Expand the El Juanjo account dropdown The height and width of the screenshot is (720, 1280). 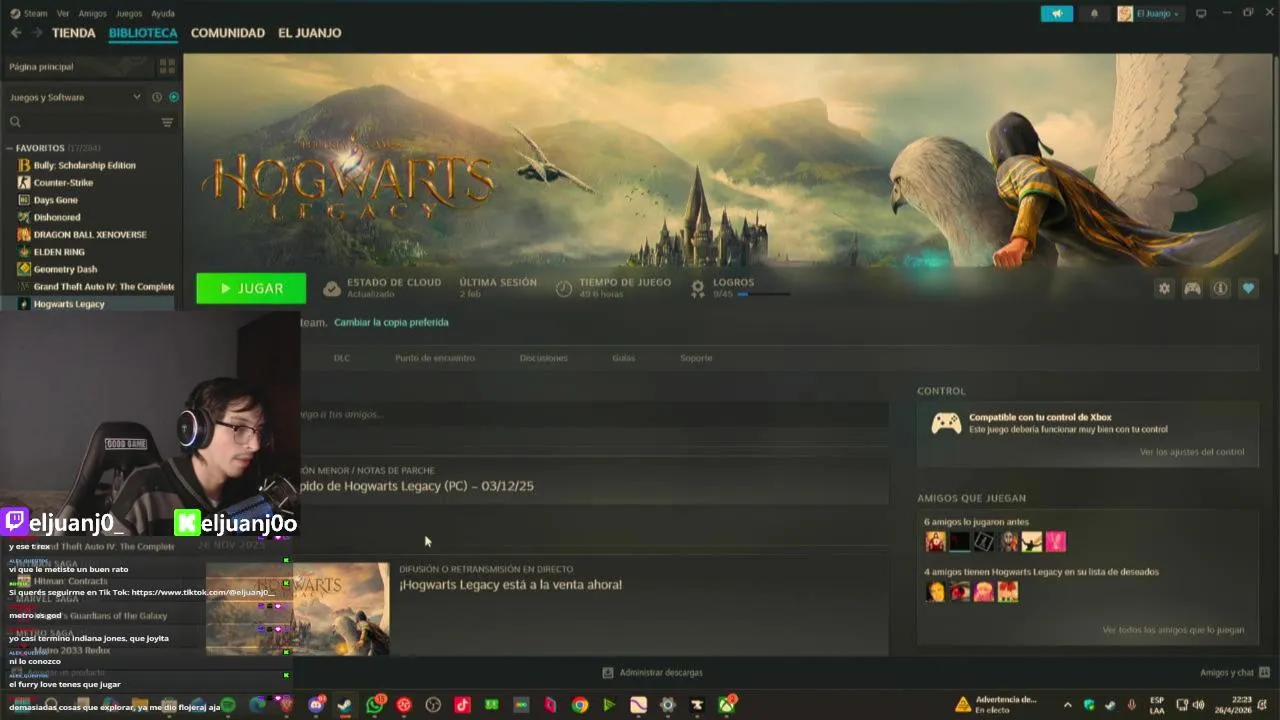tap(1150, 14)
